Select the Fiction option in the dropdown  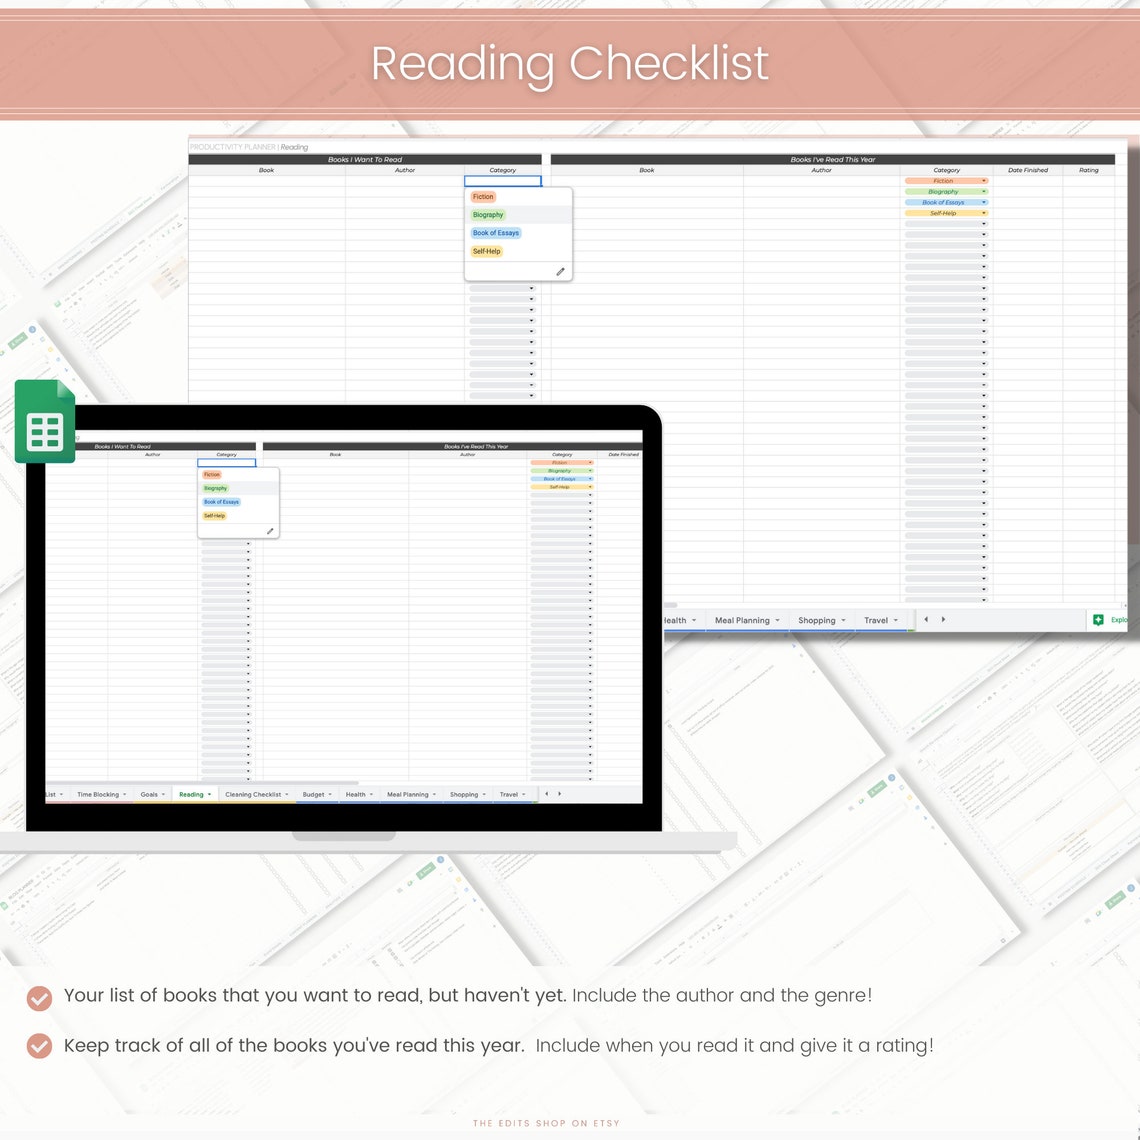(x=483, y=197)
